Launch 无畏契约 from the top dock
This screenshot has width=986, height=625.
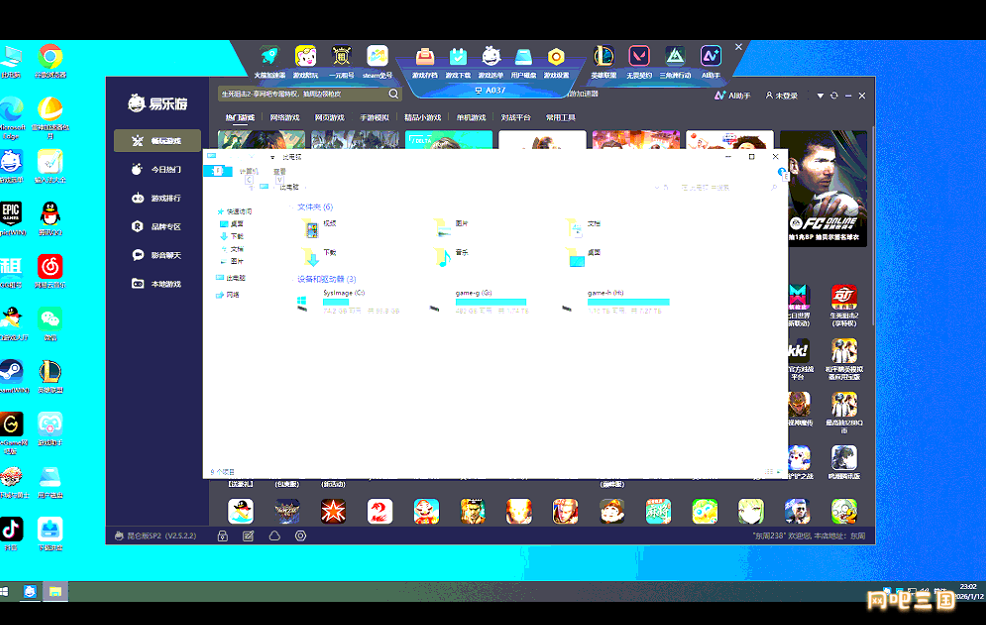click(x=639, y=57)
